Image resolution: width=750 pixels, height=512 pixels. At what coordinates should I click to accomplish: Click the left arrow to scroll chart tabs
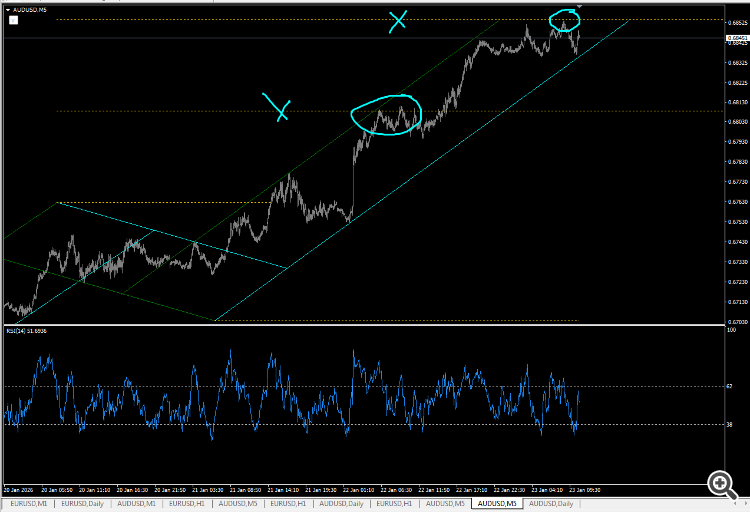(x=735, y=503)
